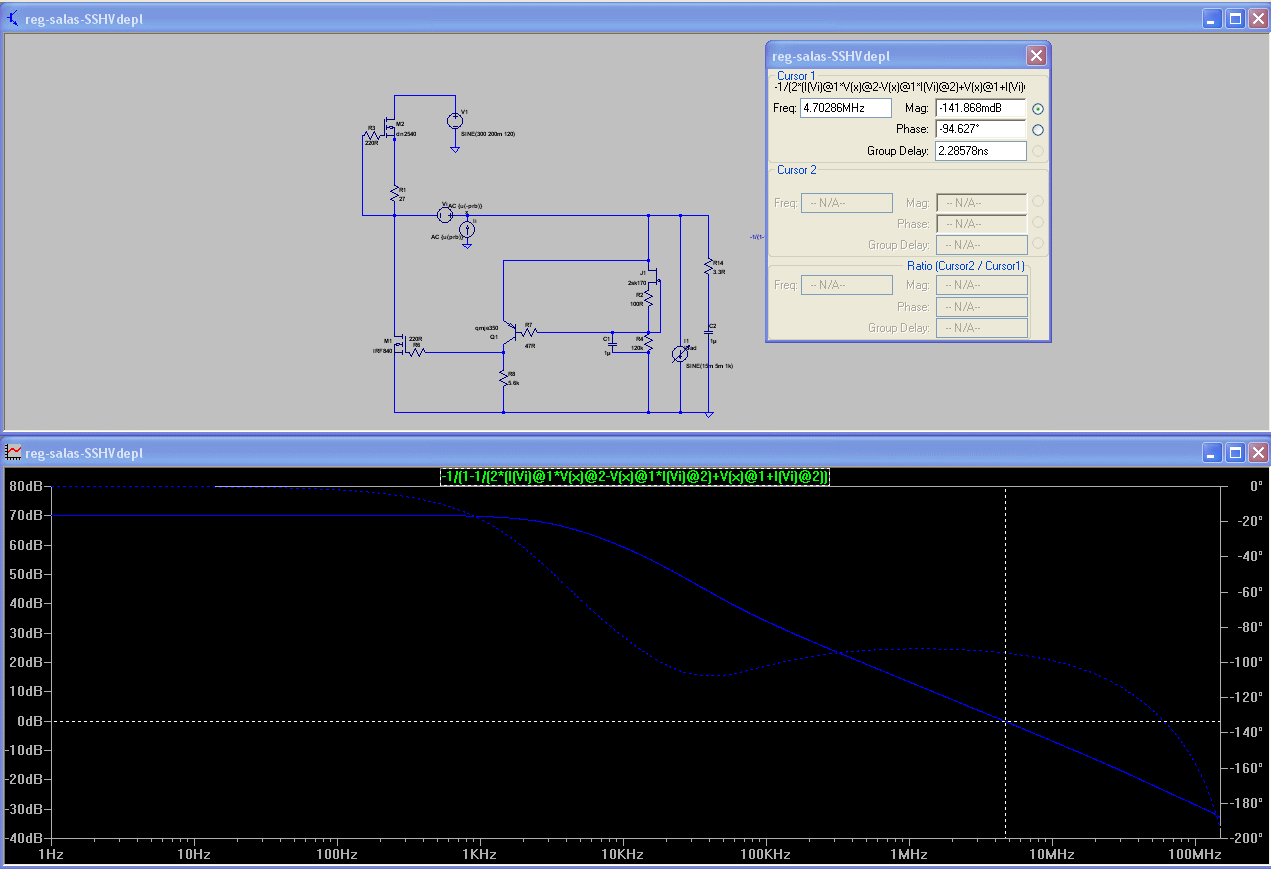Click the I1 load current source
Image resolution: width=1271 pixels, height=869 pixels.
coord(680,354)
